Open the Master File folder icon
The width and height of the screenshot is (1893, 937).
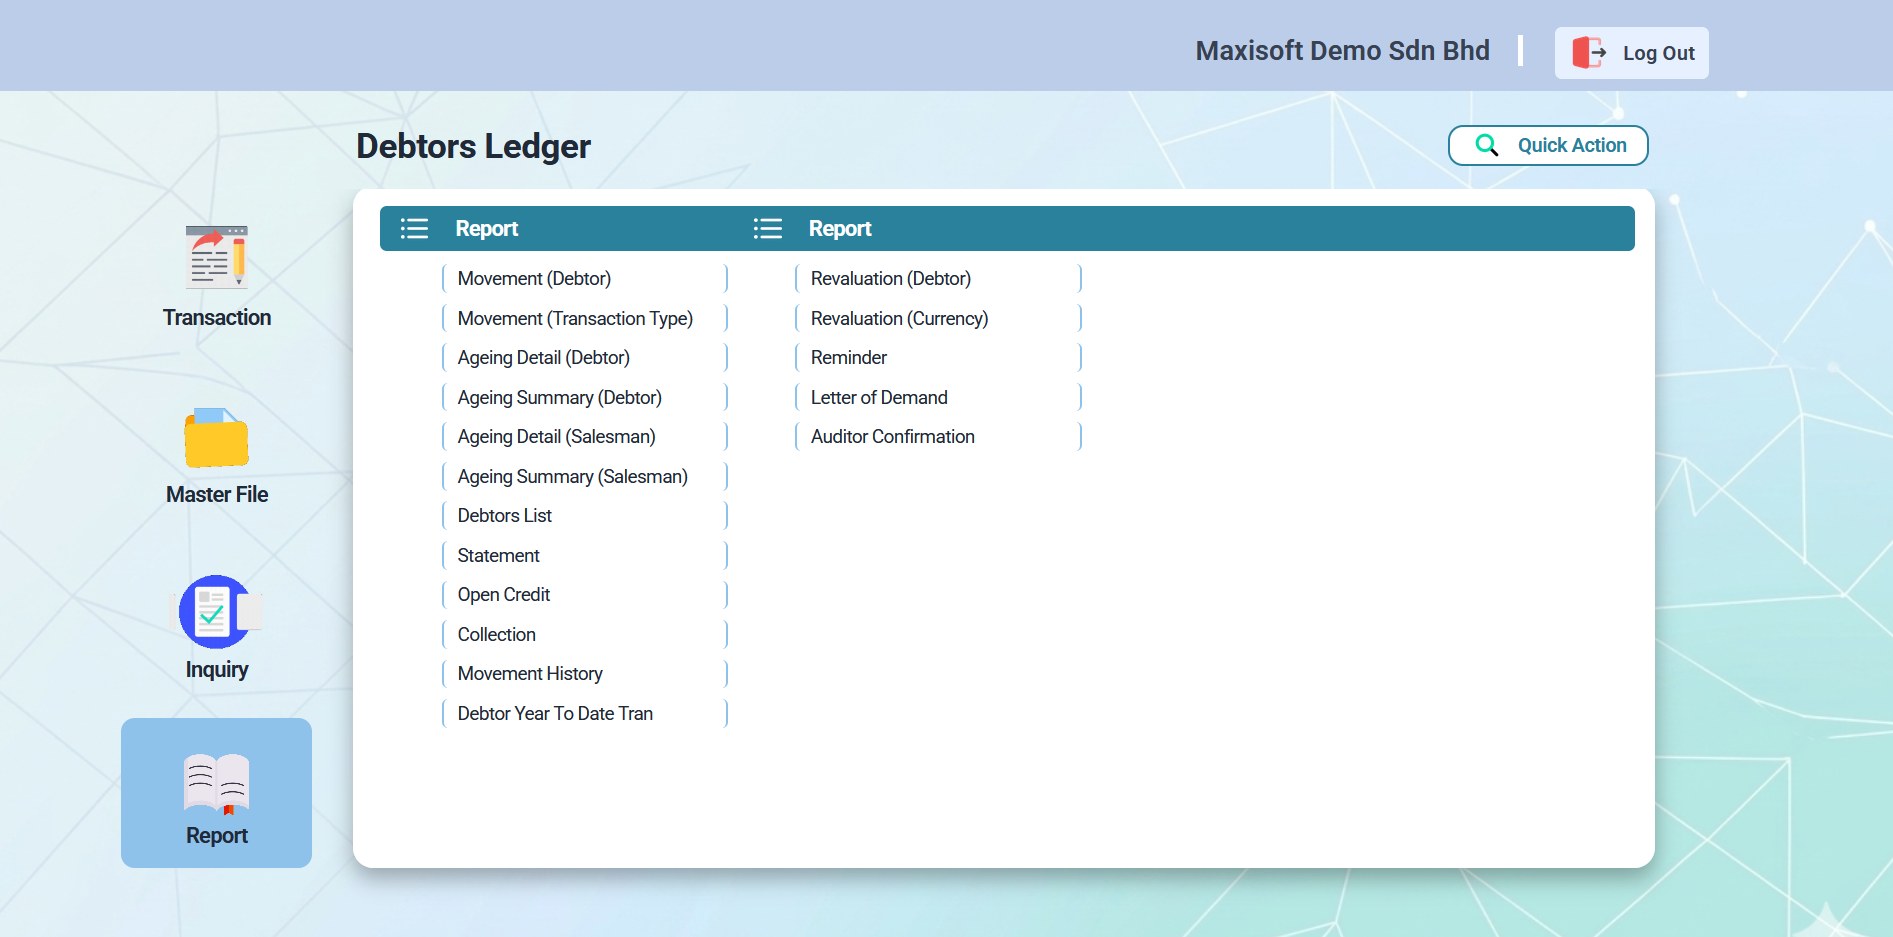[216, 437]
